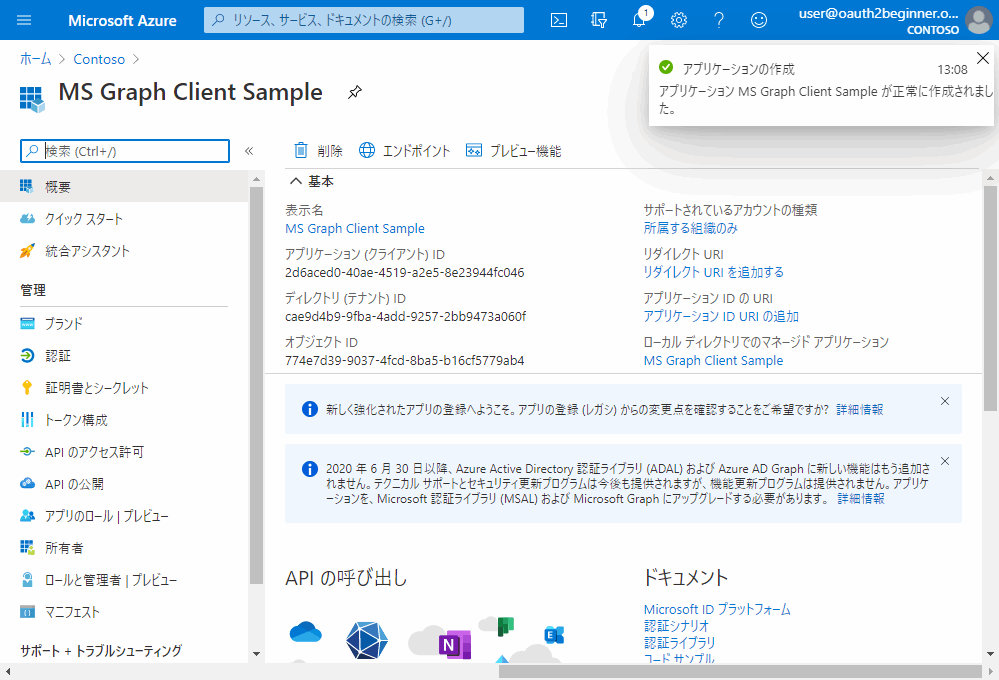This screenshot has width=999, height=680.
Task: Open managed application MS Graph Client Sample link
Action: [x=714, y=360]
